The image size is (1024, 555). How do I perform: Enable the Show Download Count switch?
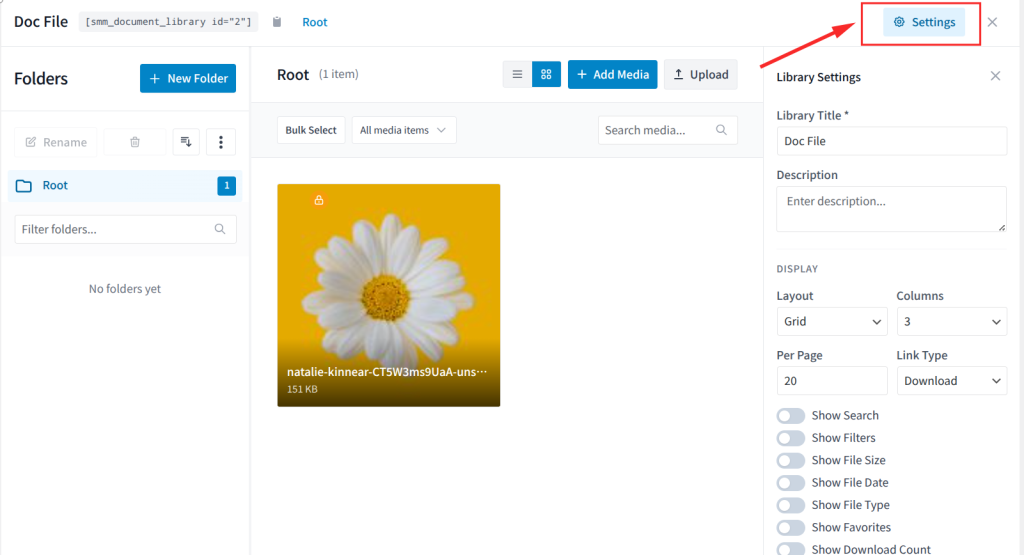791,549
